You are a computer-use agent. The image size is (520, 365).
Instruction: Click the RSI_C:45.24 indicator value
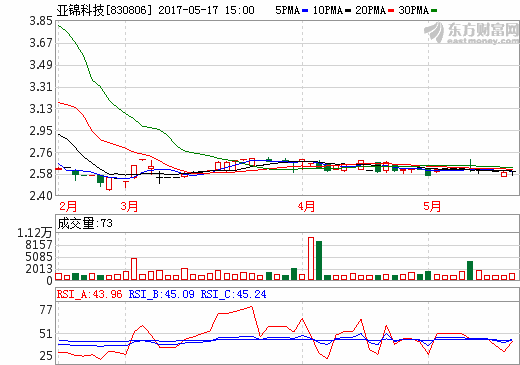(x=233, y=294)
